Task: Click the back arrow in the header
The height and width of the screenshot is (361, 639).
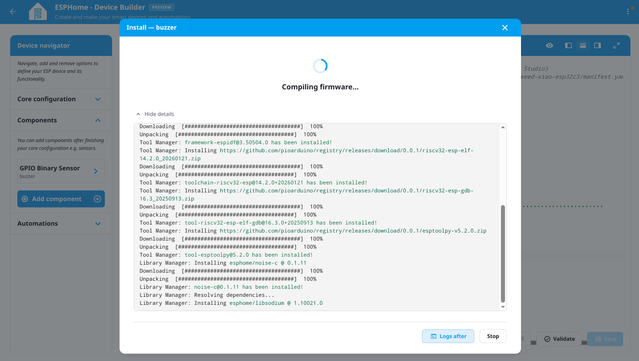Action: click(13, 11)
